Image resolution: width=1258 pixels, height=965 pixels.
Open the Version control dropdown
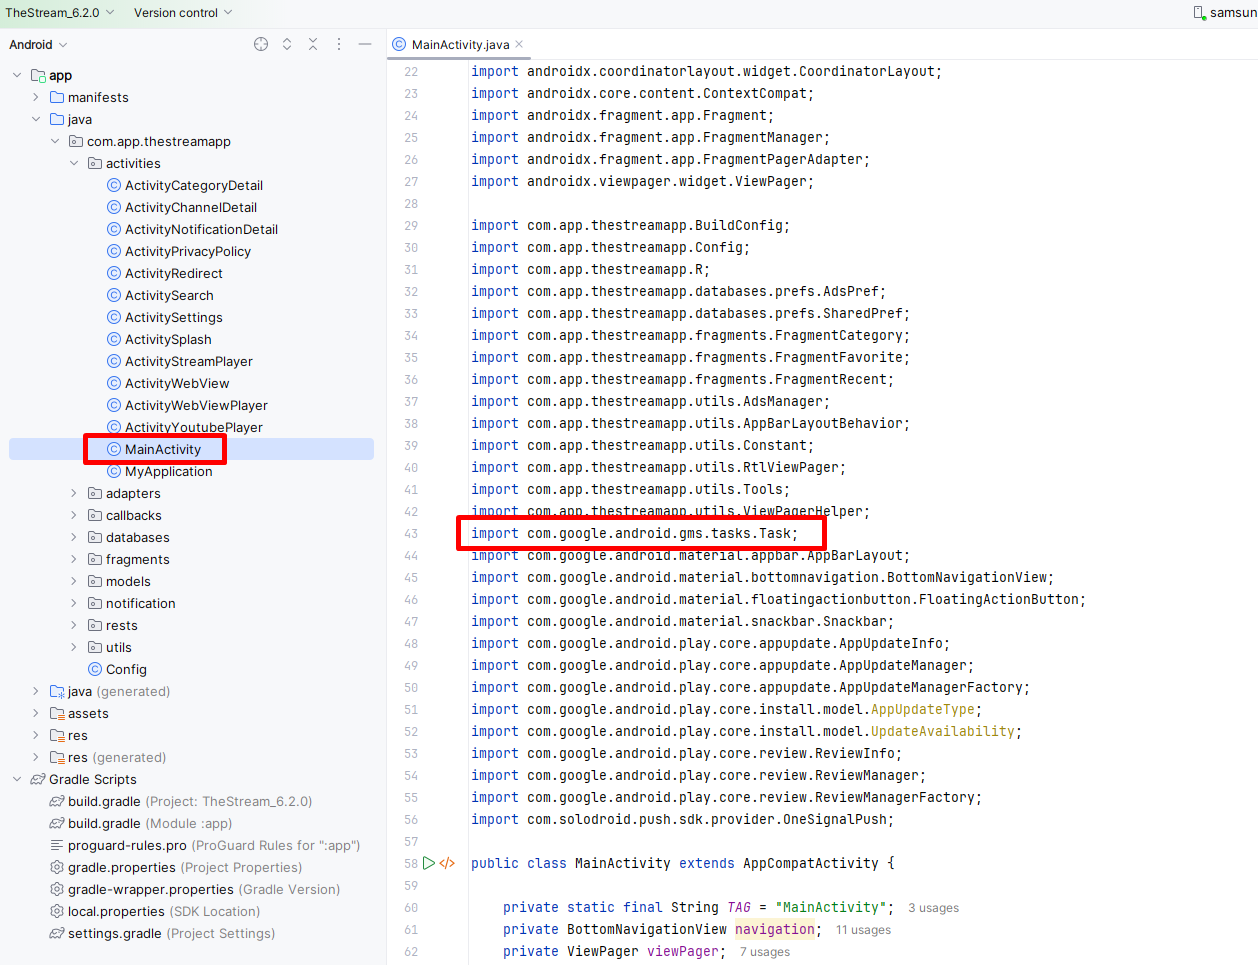[x=183, y=12]
